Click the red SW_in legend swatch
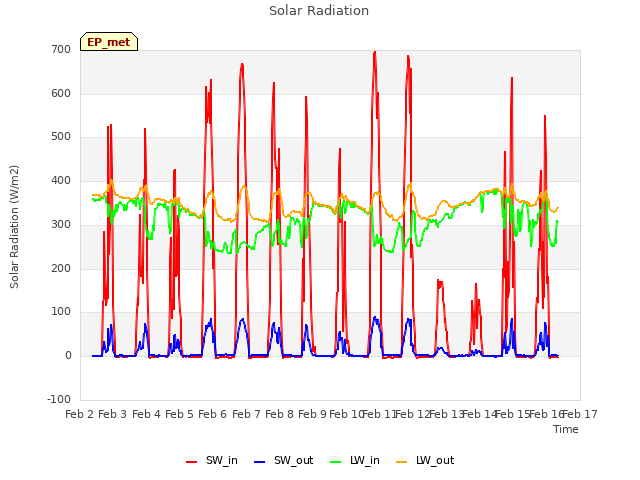Image resolution: width=640 pixels, height=480 pixels. click(x=191, y=462)
